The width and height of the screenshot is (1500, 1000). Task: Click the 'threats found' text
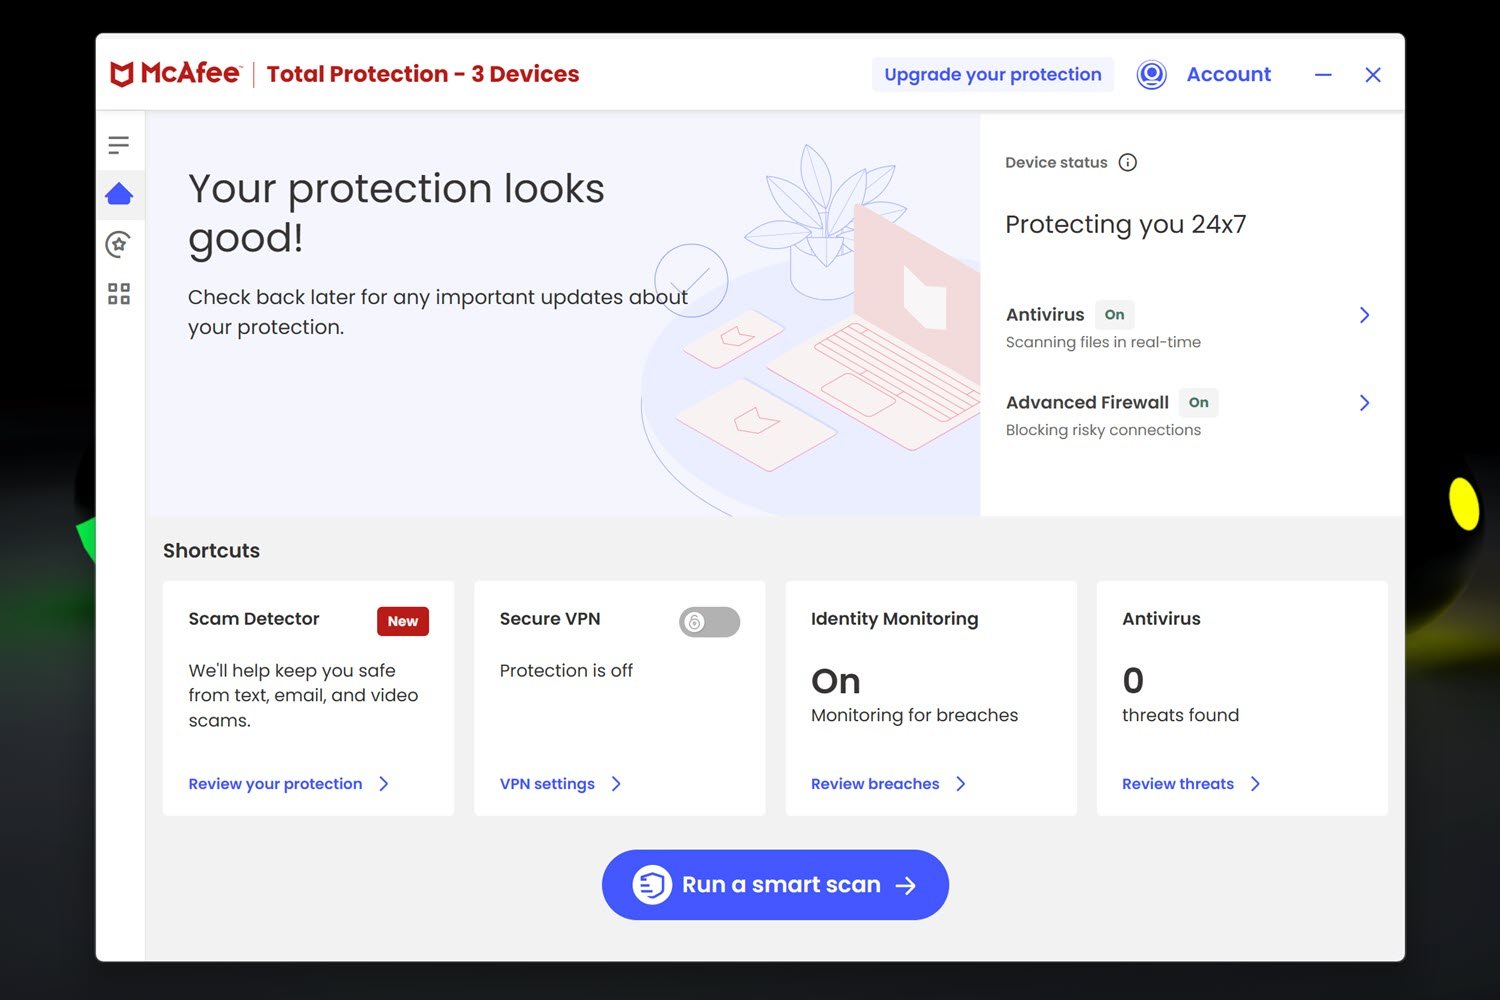[1180, 715]
